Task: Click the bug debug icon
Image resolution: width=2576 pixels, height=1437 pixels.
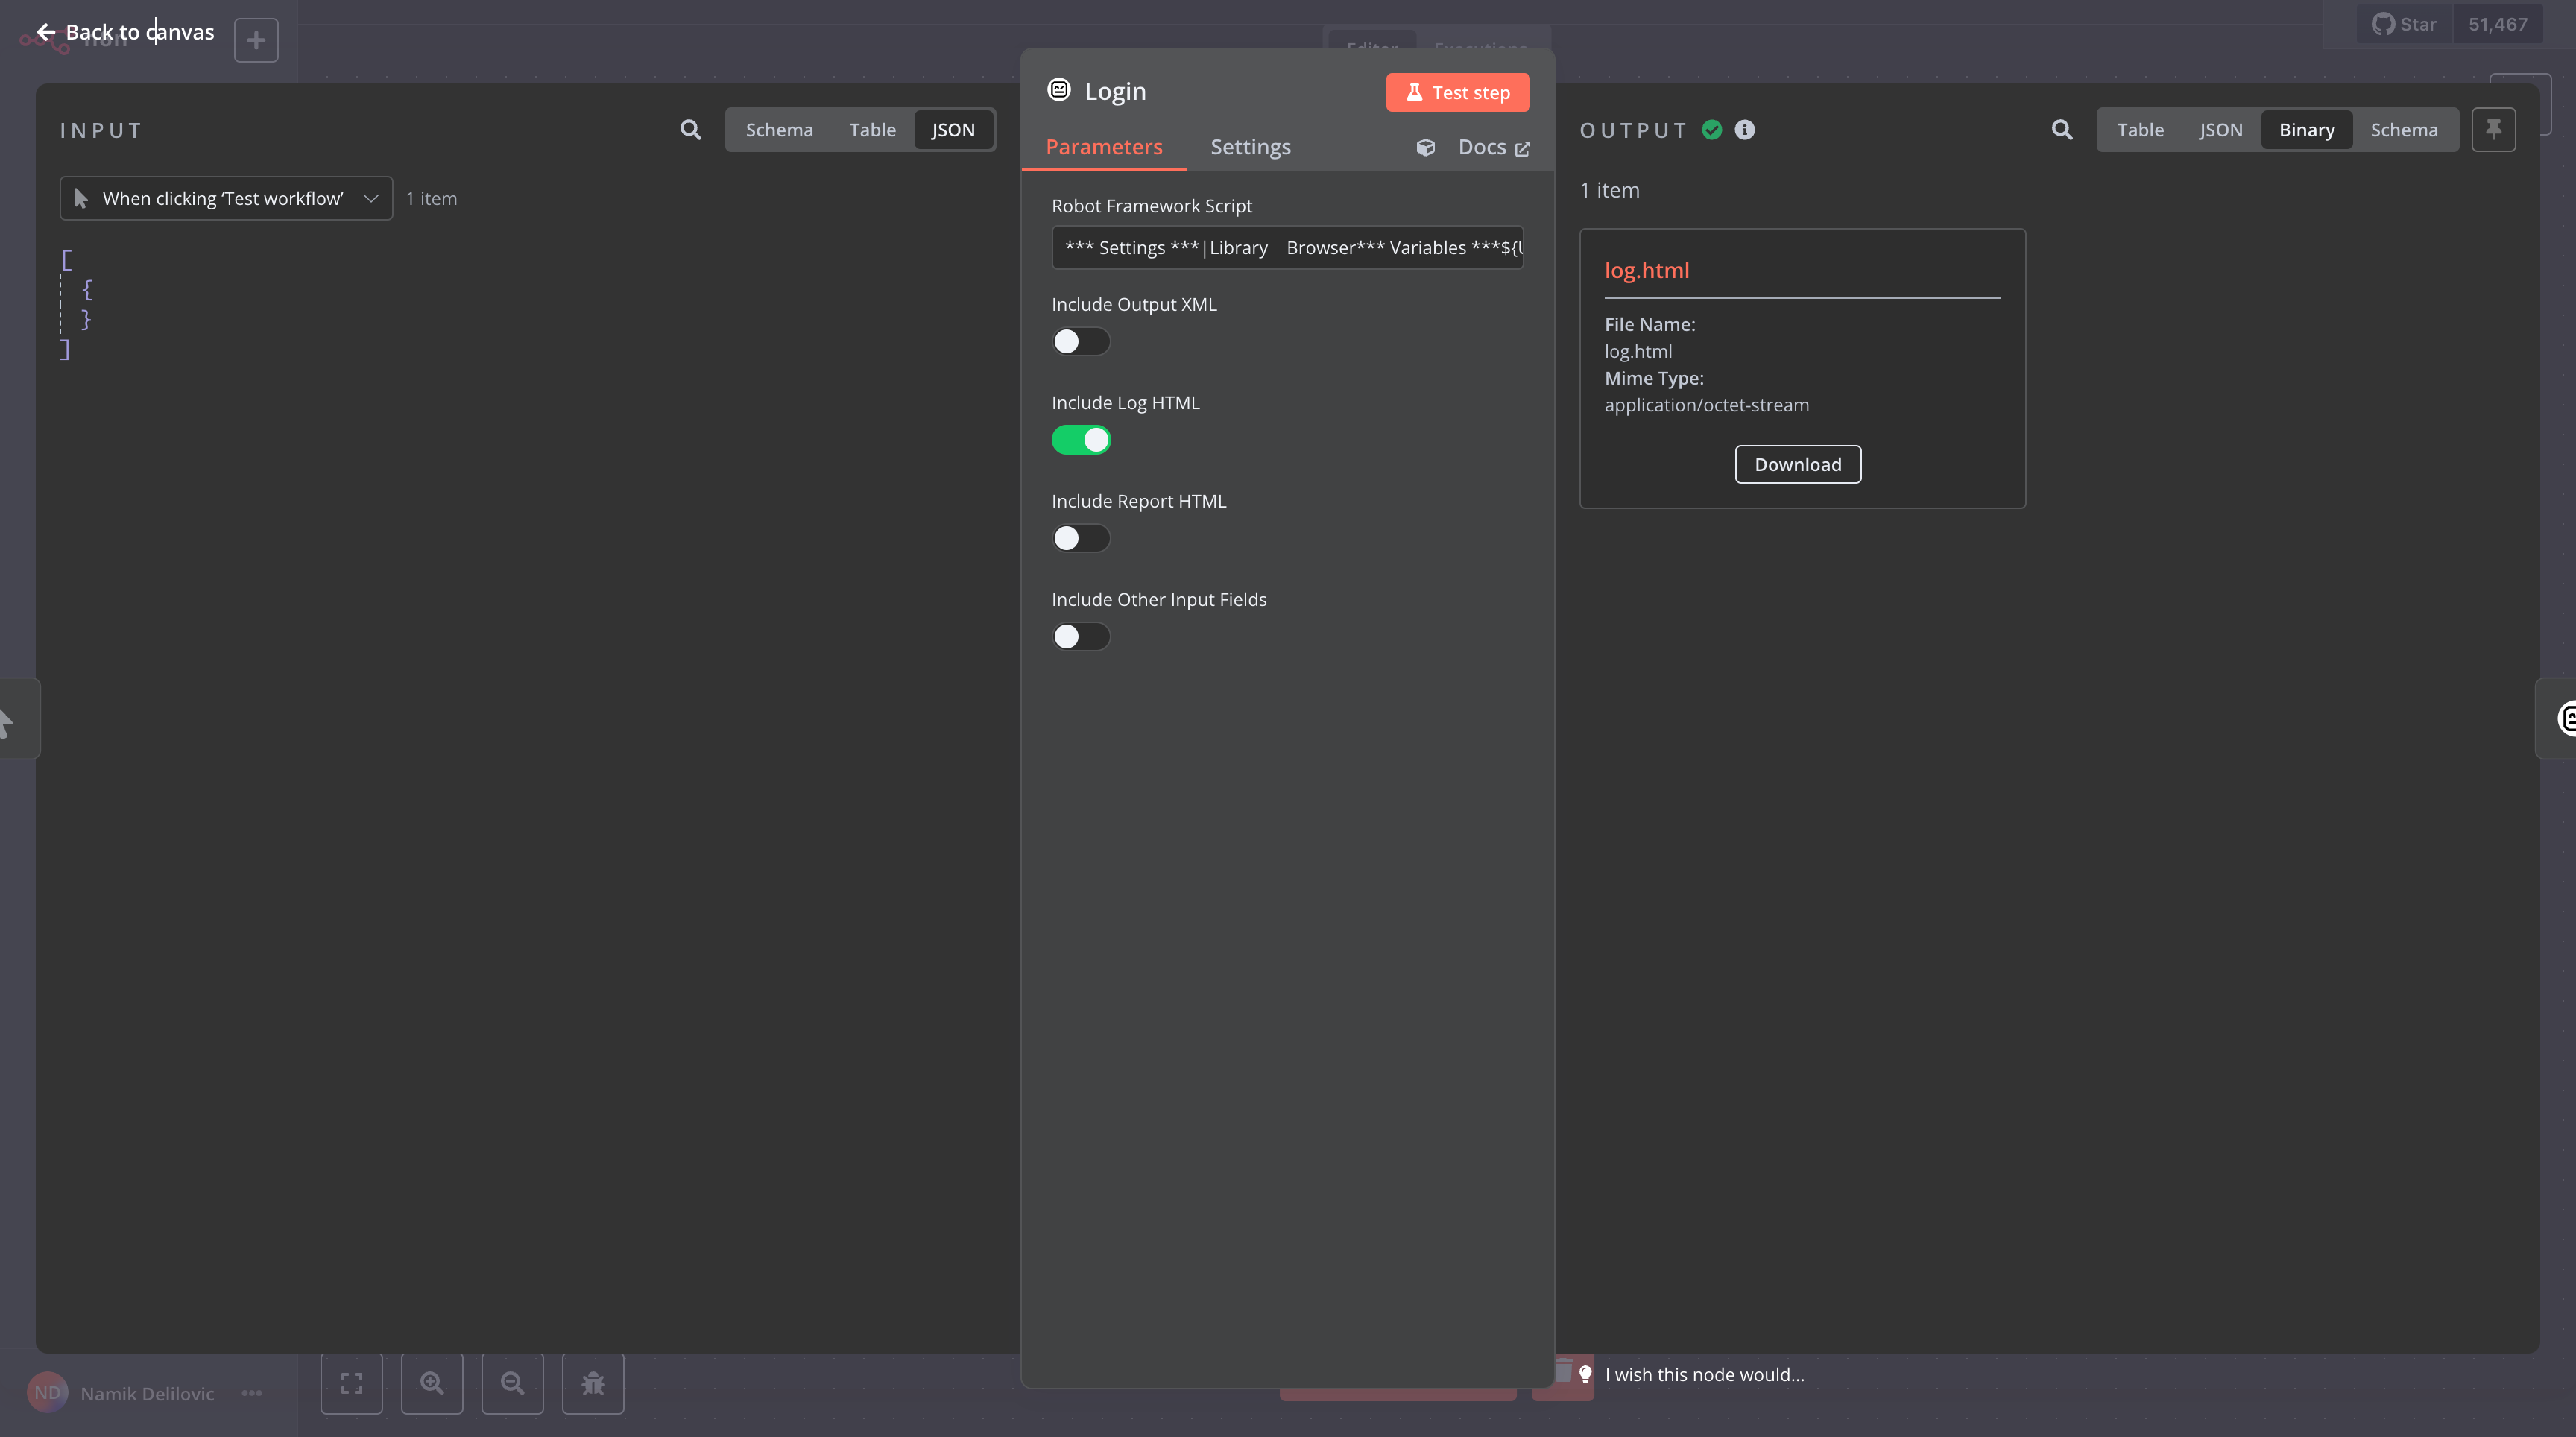Action: point(593,1383)
